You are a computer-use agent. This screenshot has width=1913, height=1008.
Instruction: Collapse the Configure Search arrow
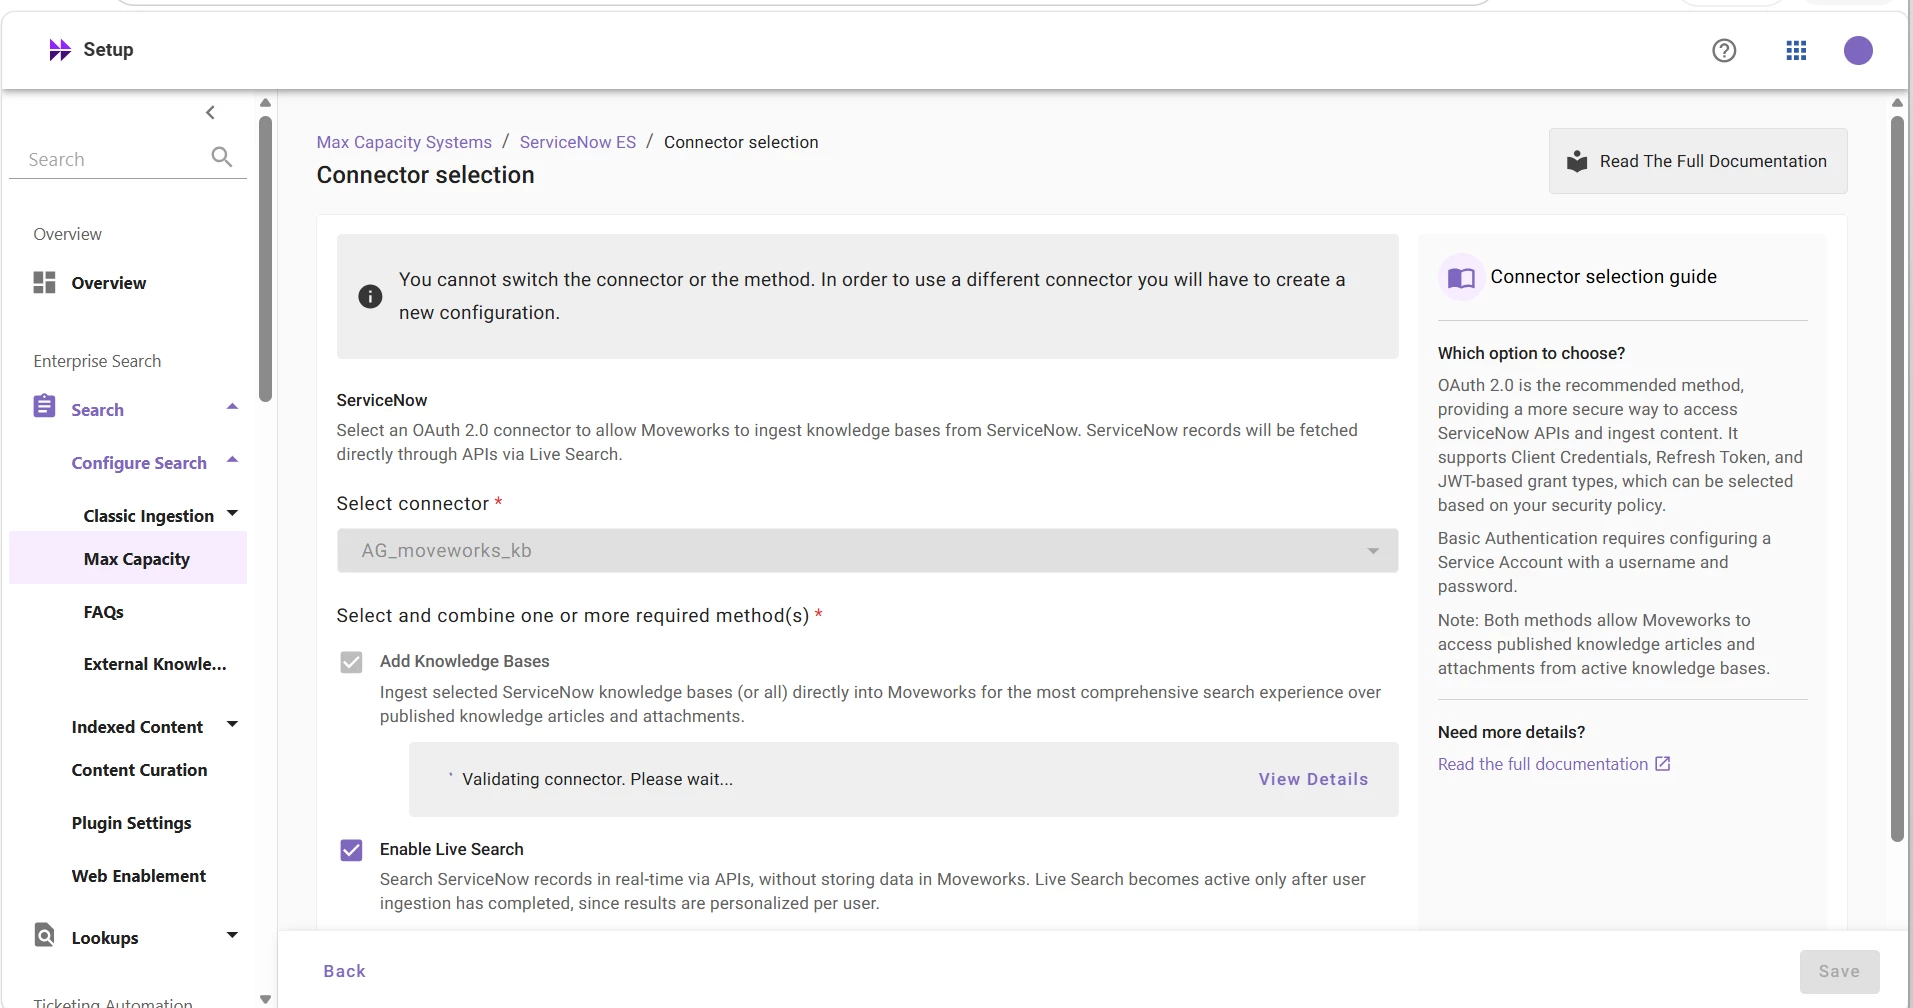click(232, 460)
